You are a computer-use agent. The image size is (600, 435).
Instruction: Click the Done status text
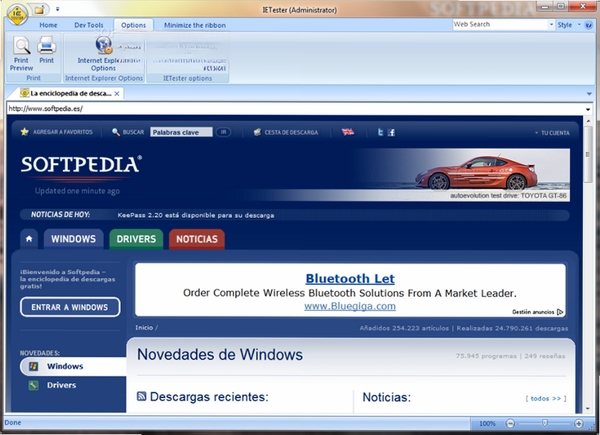coord(13,423)
